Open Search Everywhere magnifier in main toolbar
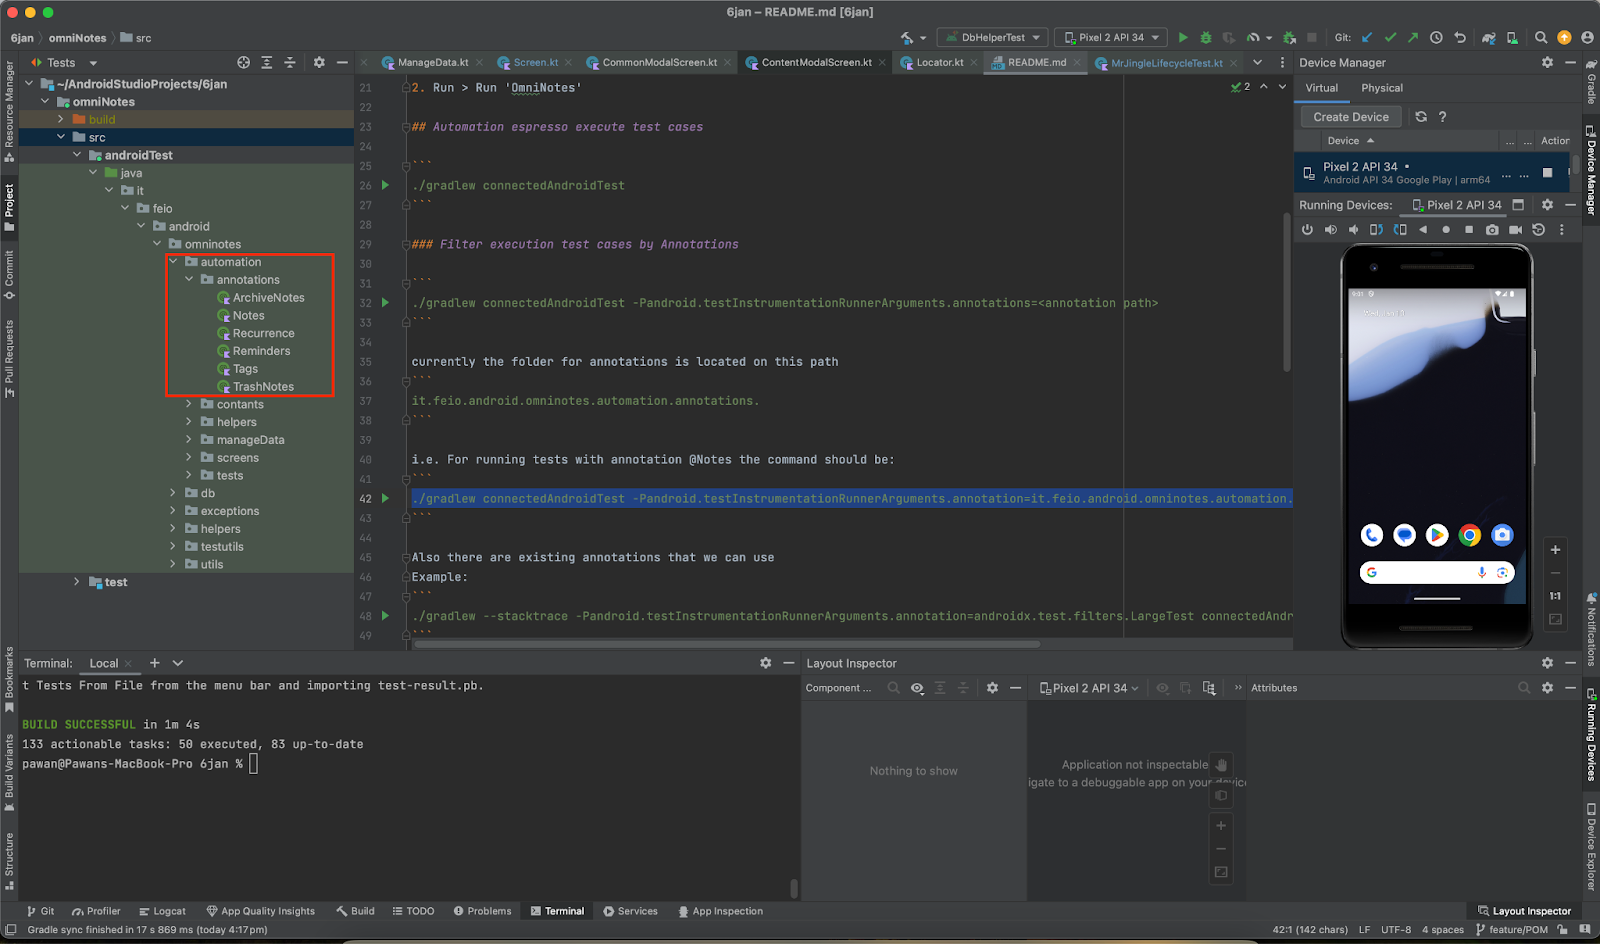The width and height of the screenshot is (1600, 944). 1541,38
